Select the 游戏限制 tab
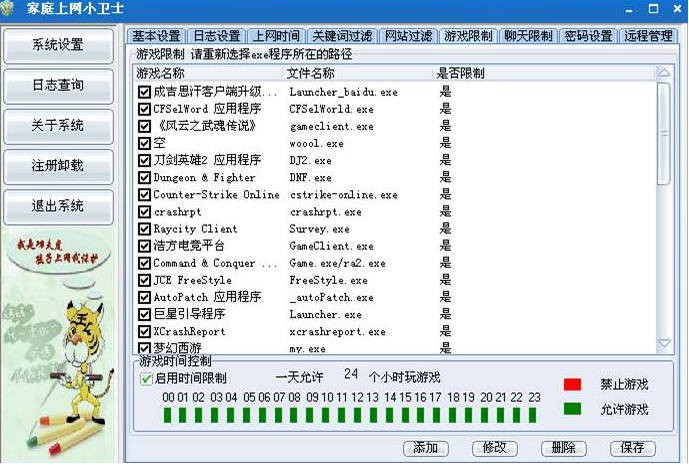 468,36
